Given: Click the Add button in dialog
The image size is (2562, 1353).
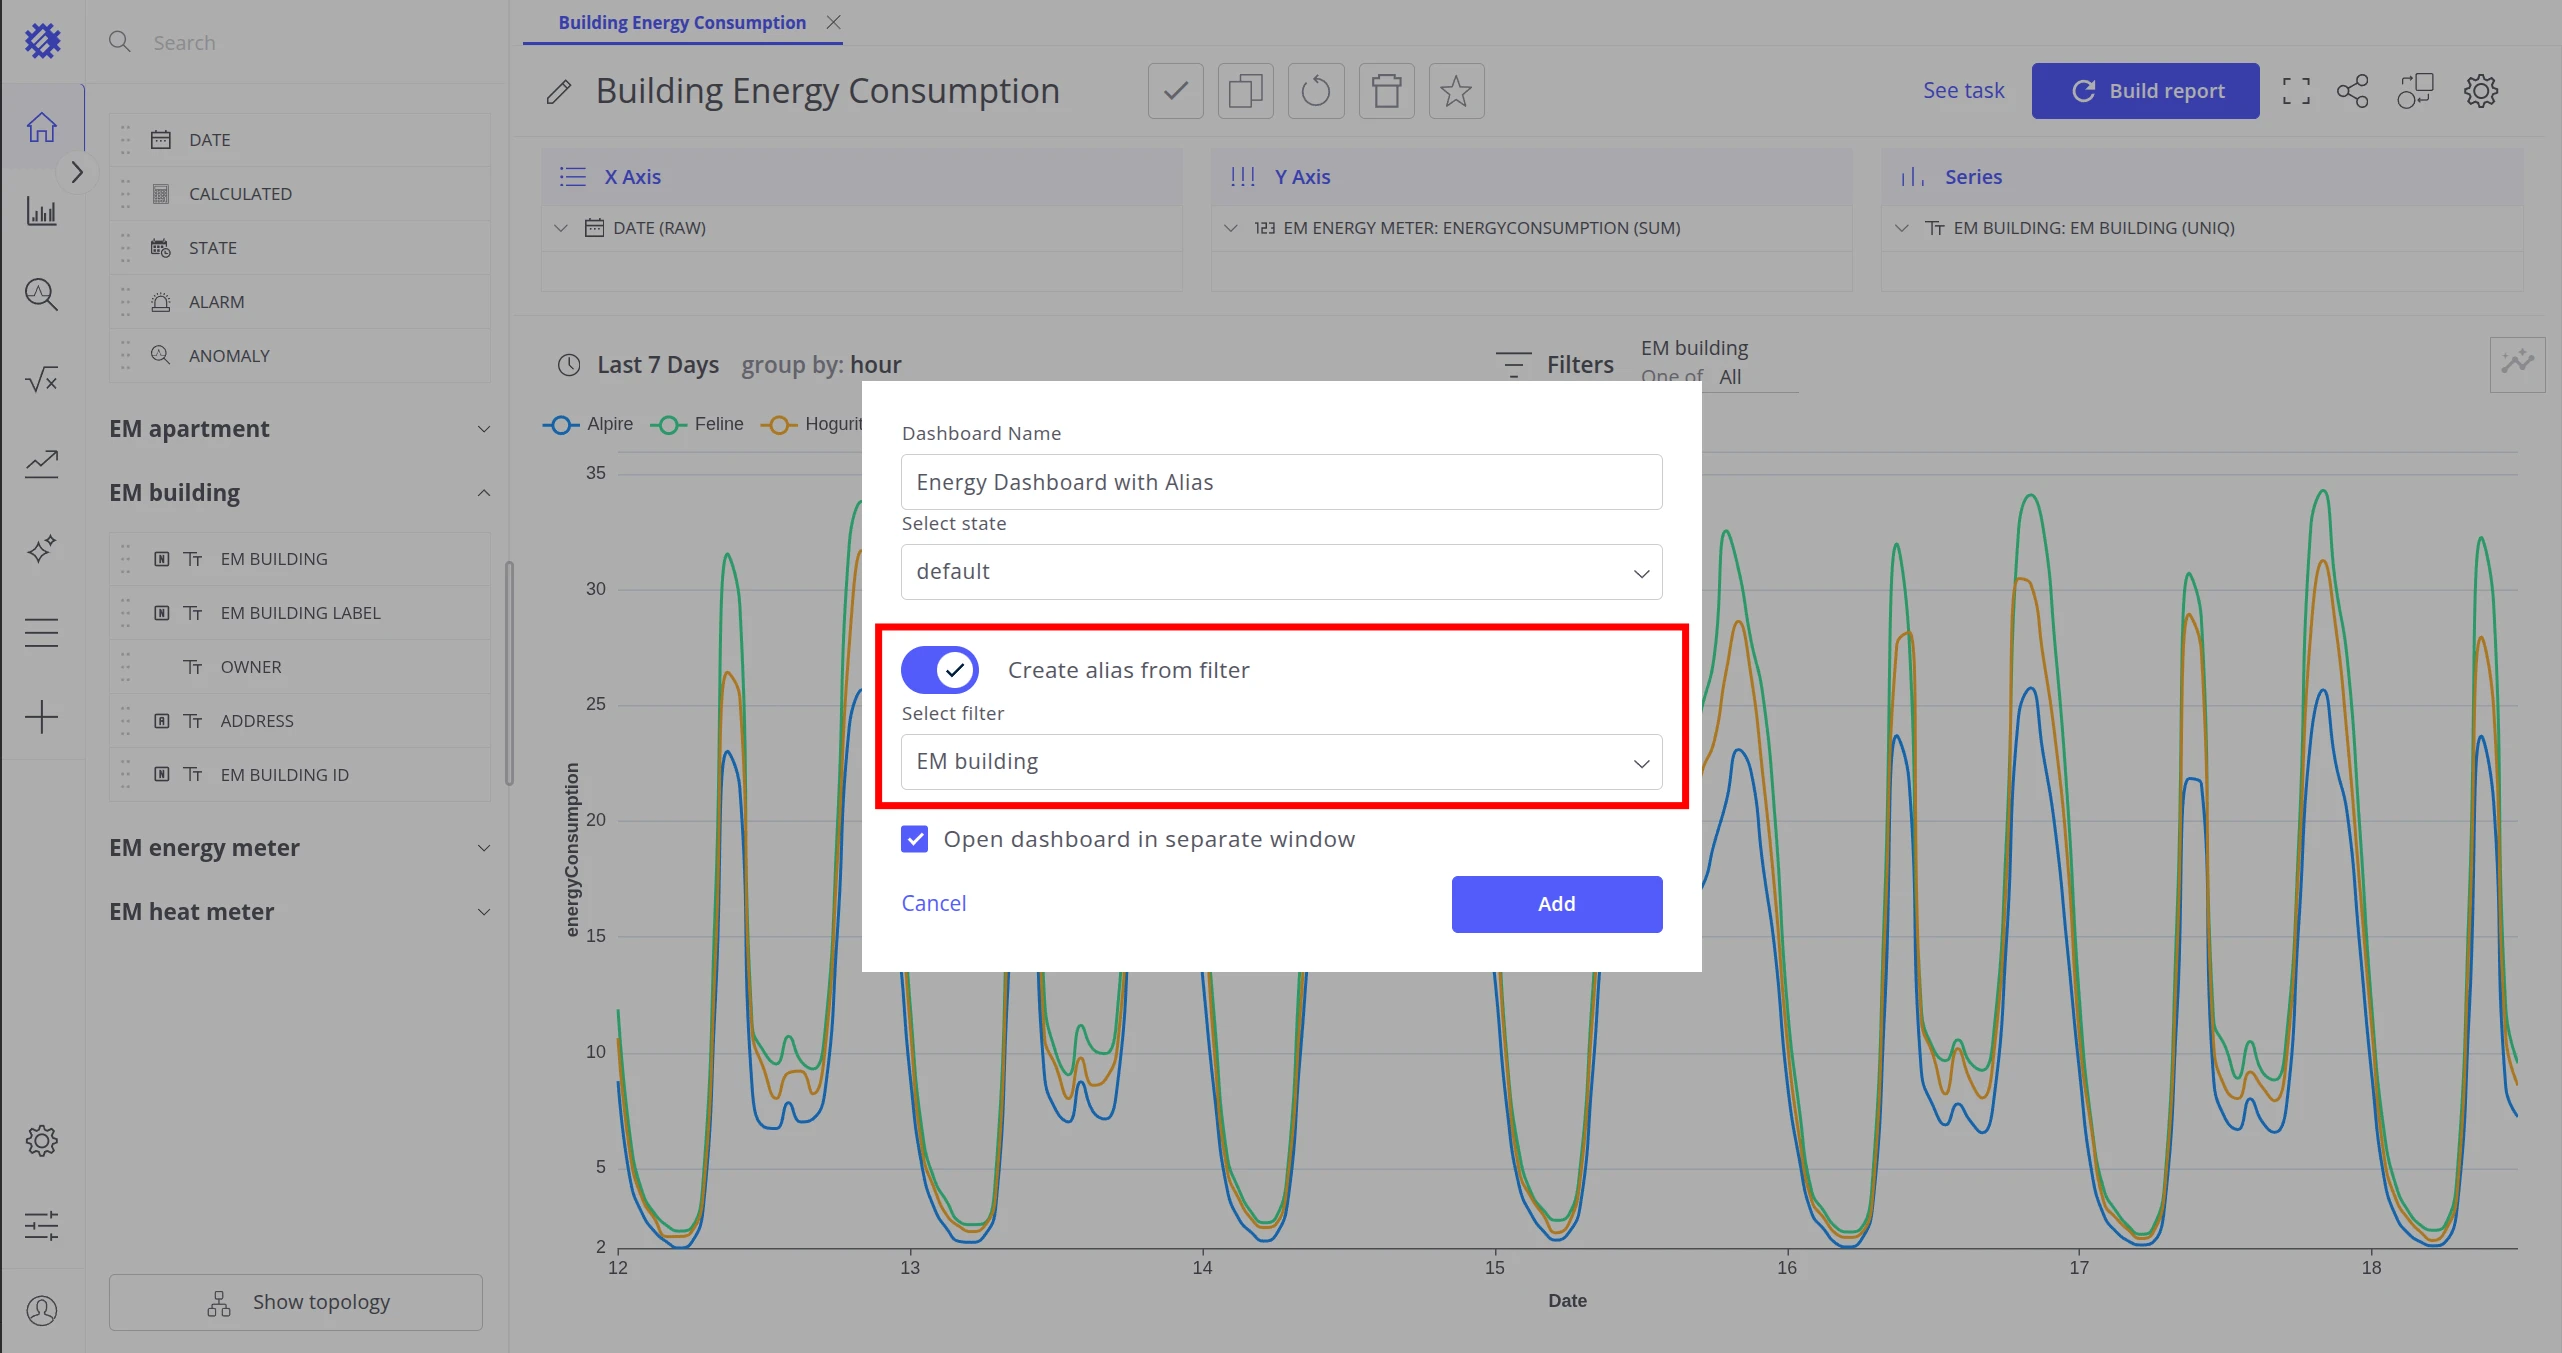Looking at the screenshot, I should [x=1556, y=904].
